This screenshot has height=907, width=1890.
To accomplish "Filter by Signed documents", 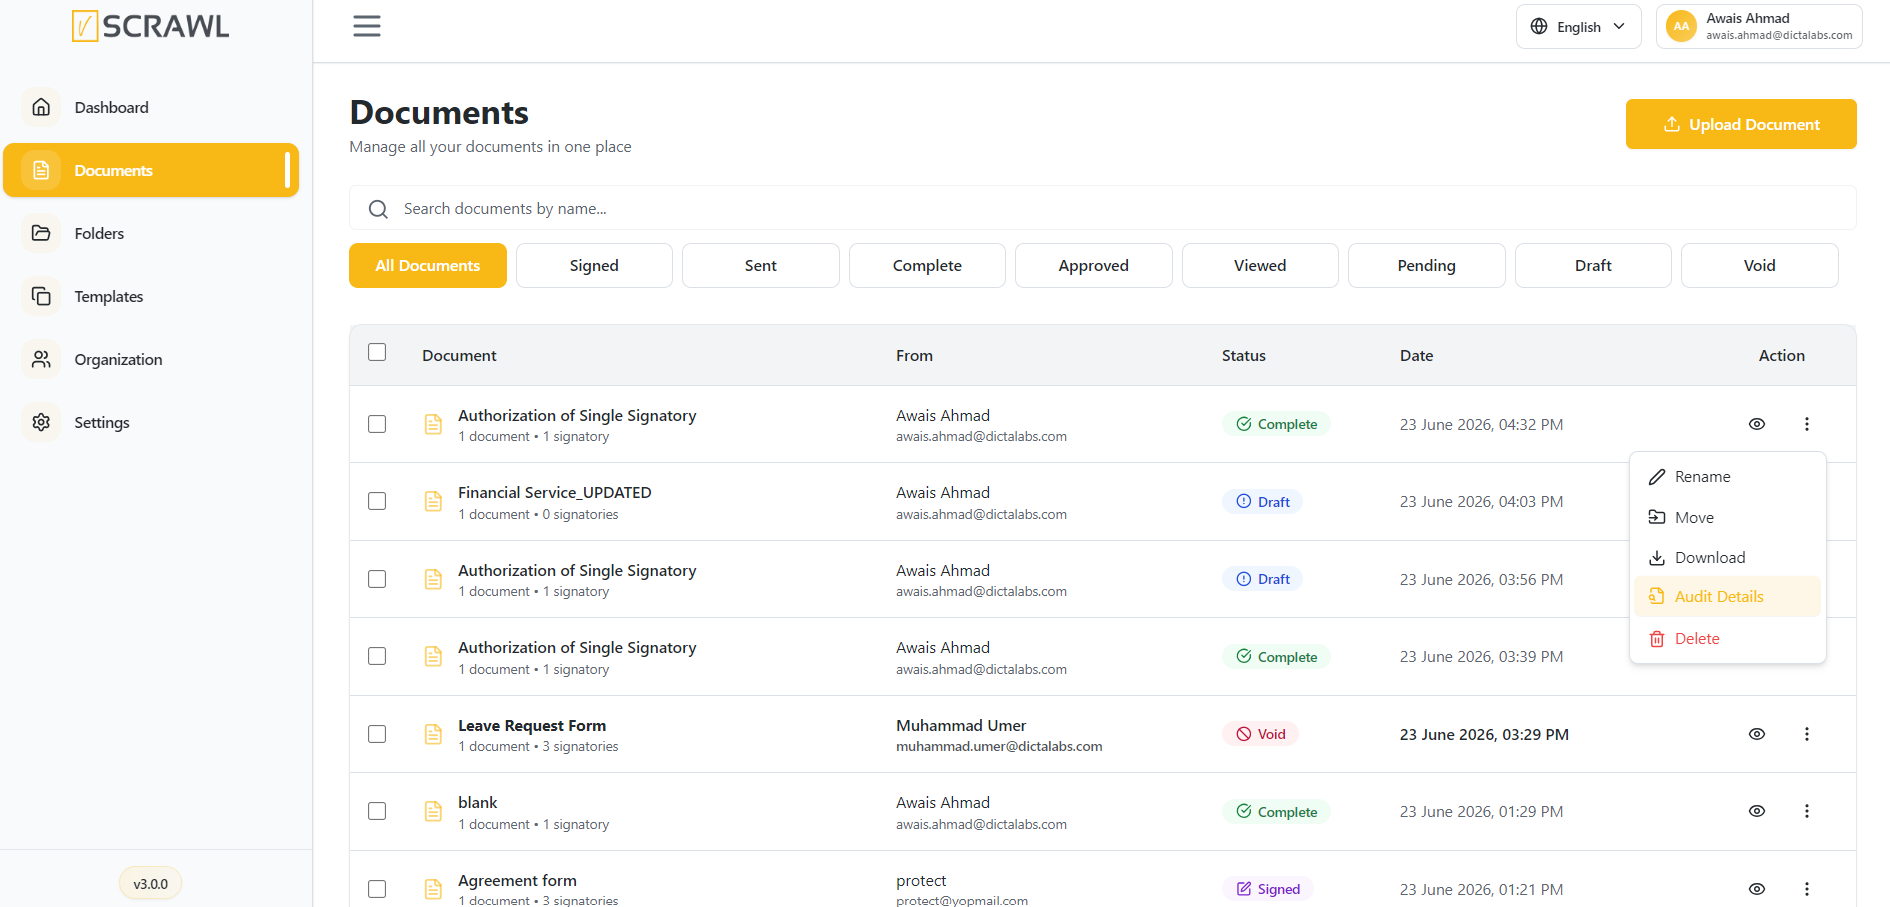I will click(594, 266).
